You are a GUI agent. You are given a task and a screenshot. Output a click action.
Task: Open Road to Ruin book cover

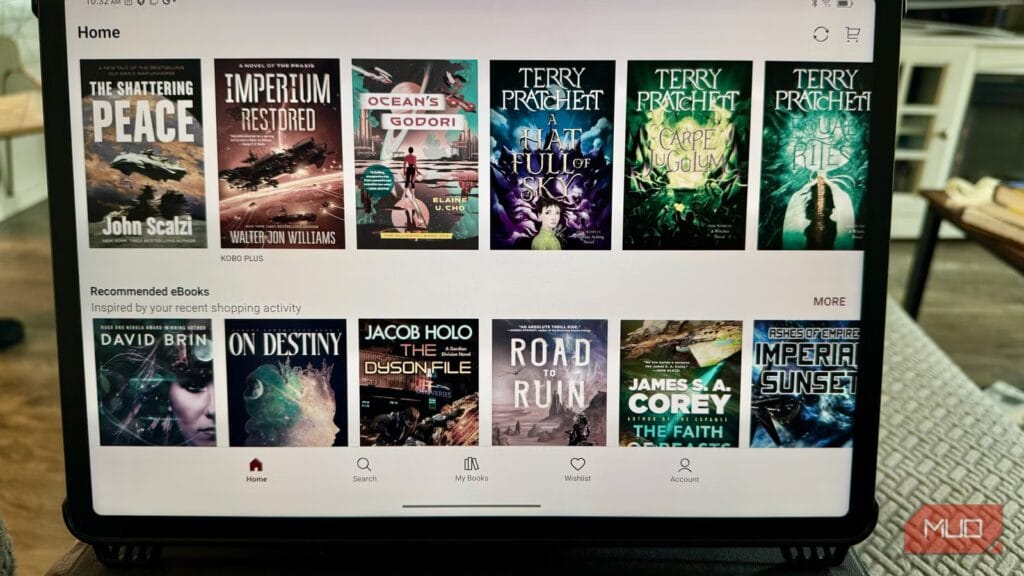(x=550, y=383)
